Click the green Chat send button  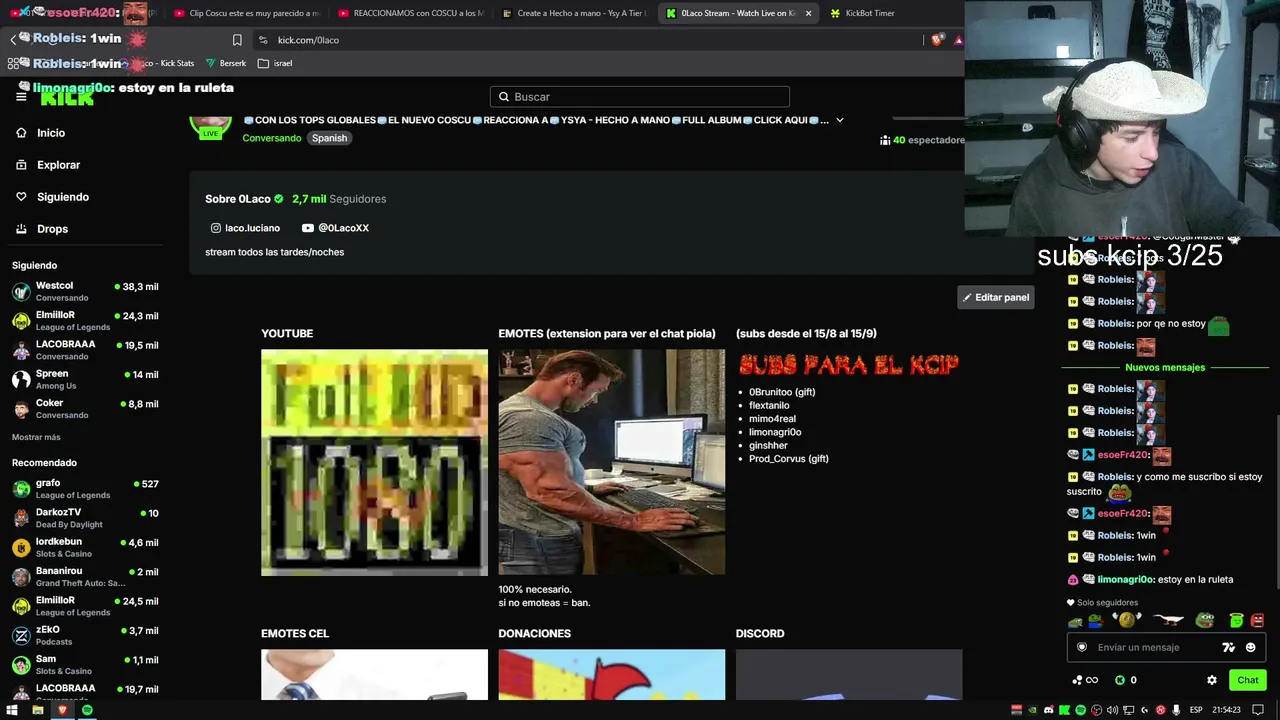coord(1248,680)
